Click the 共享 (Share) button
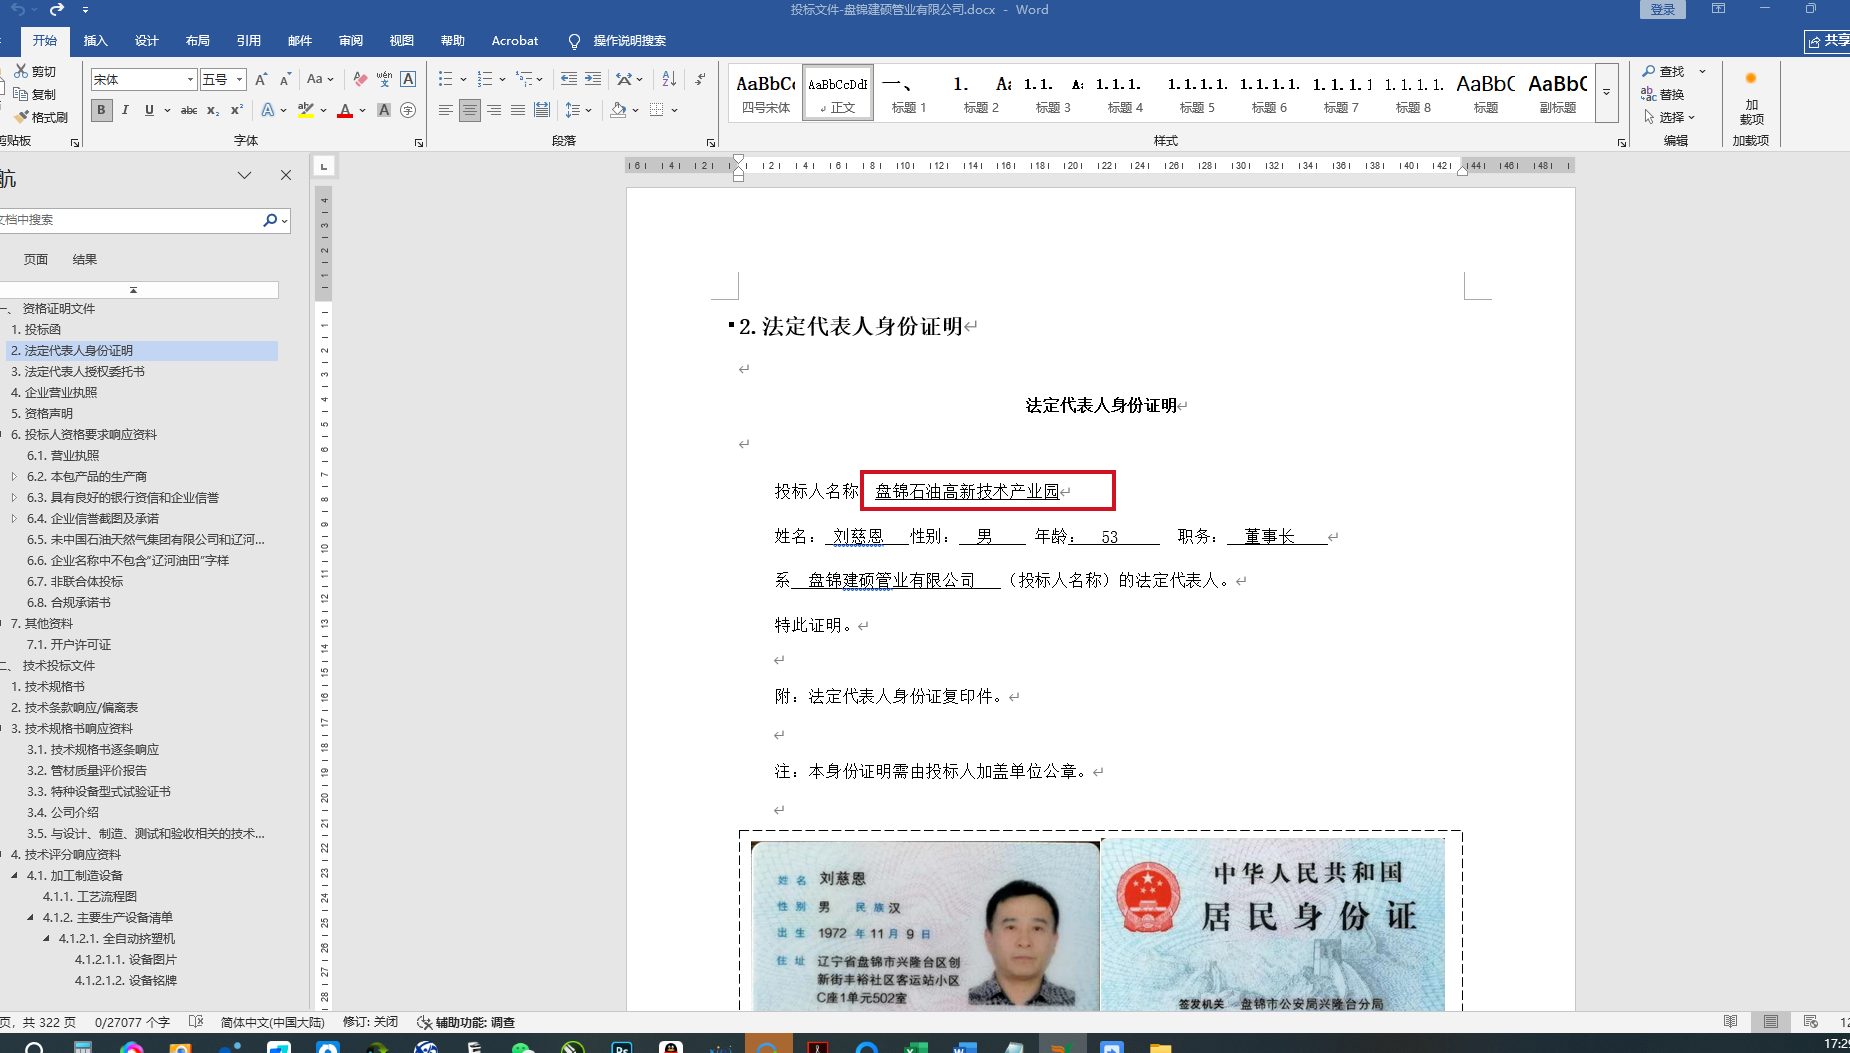The image size is (1850, 1053). tap(1828, 41)
